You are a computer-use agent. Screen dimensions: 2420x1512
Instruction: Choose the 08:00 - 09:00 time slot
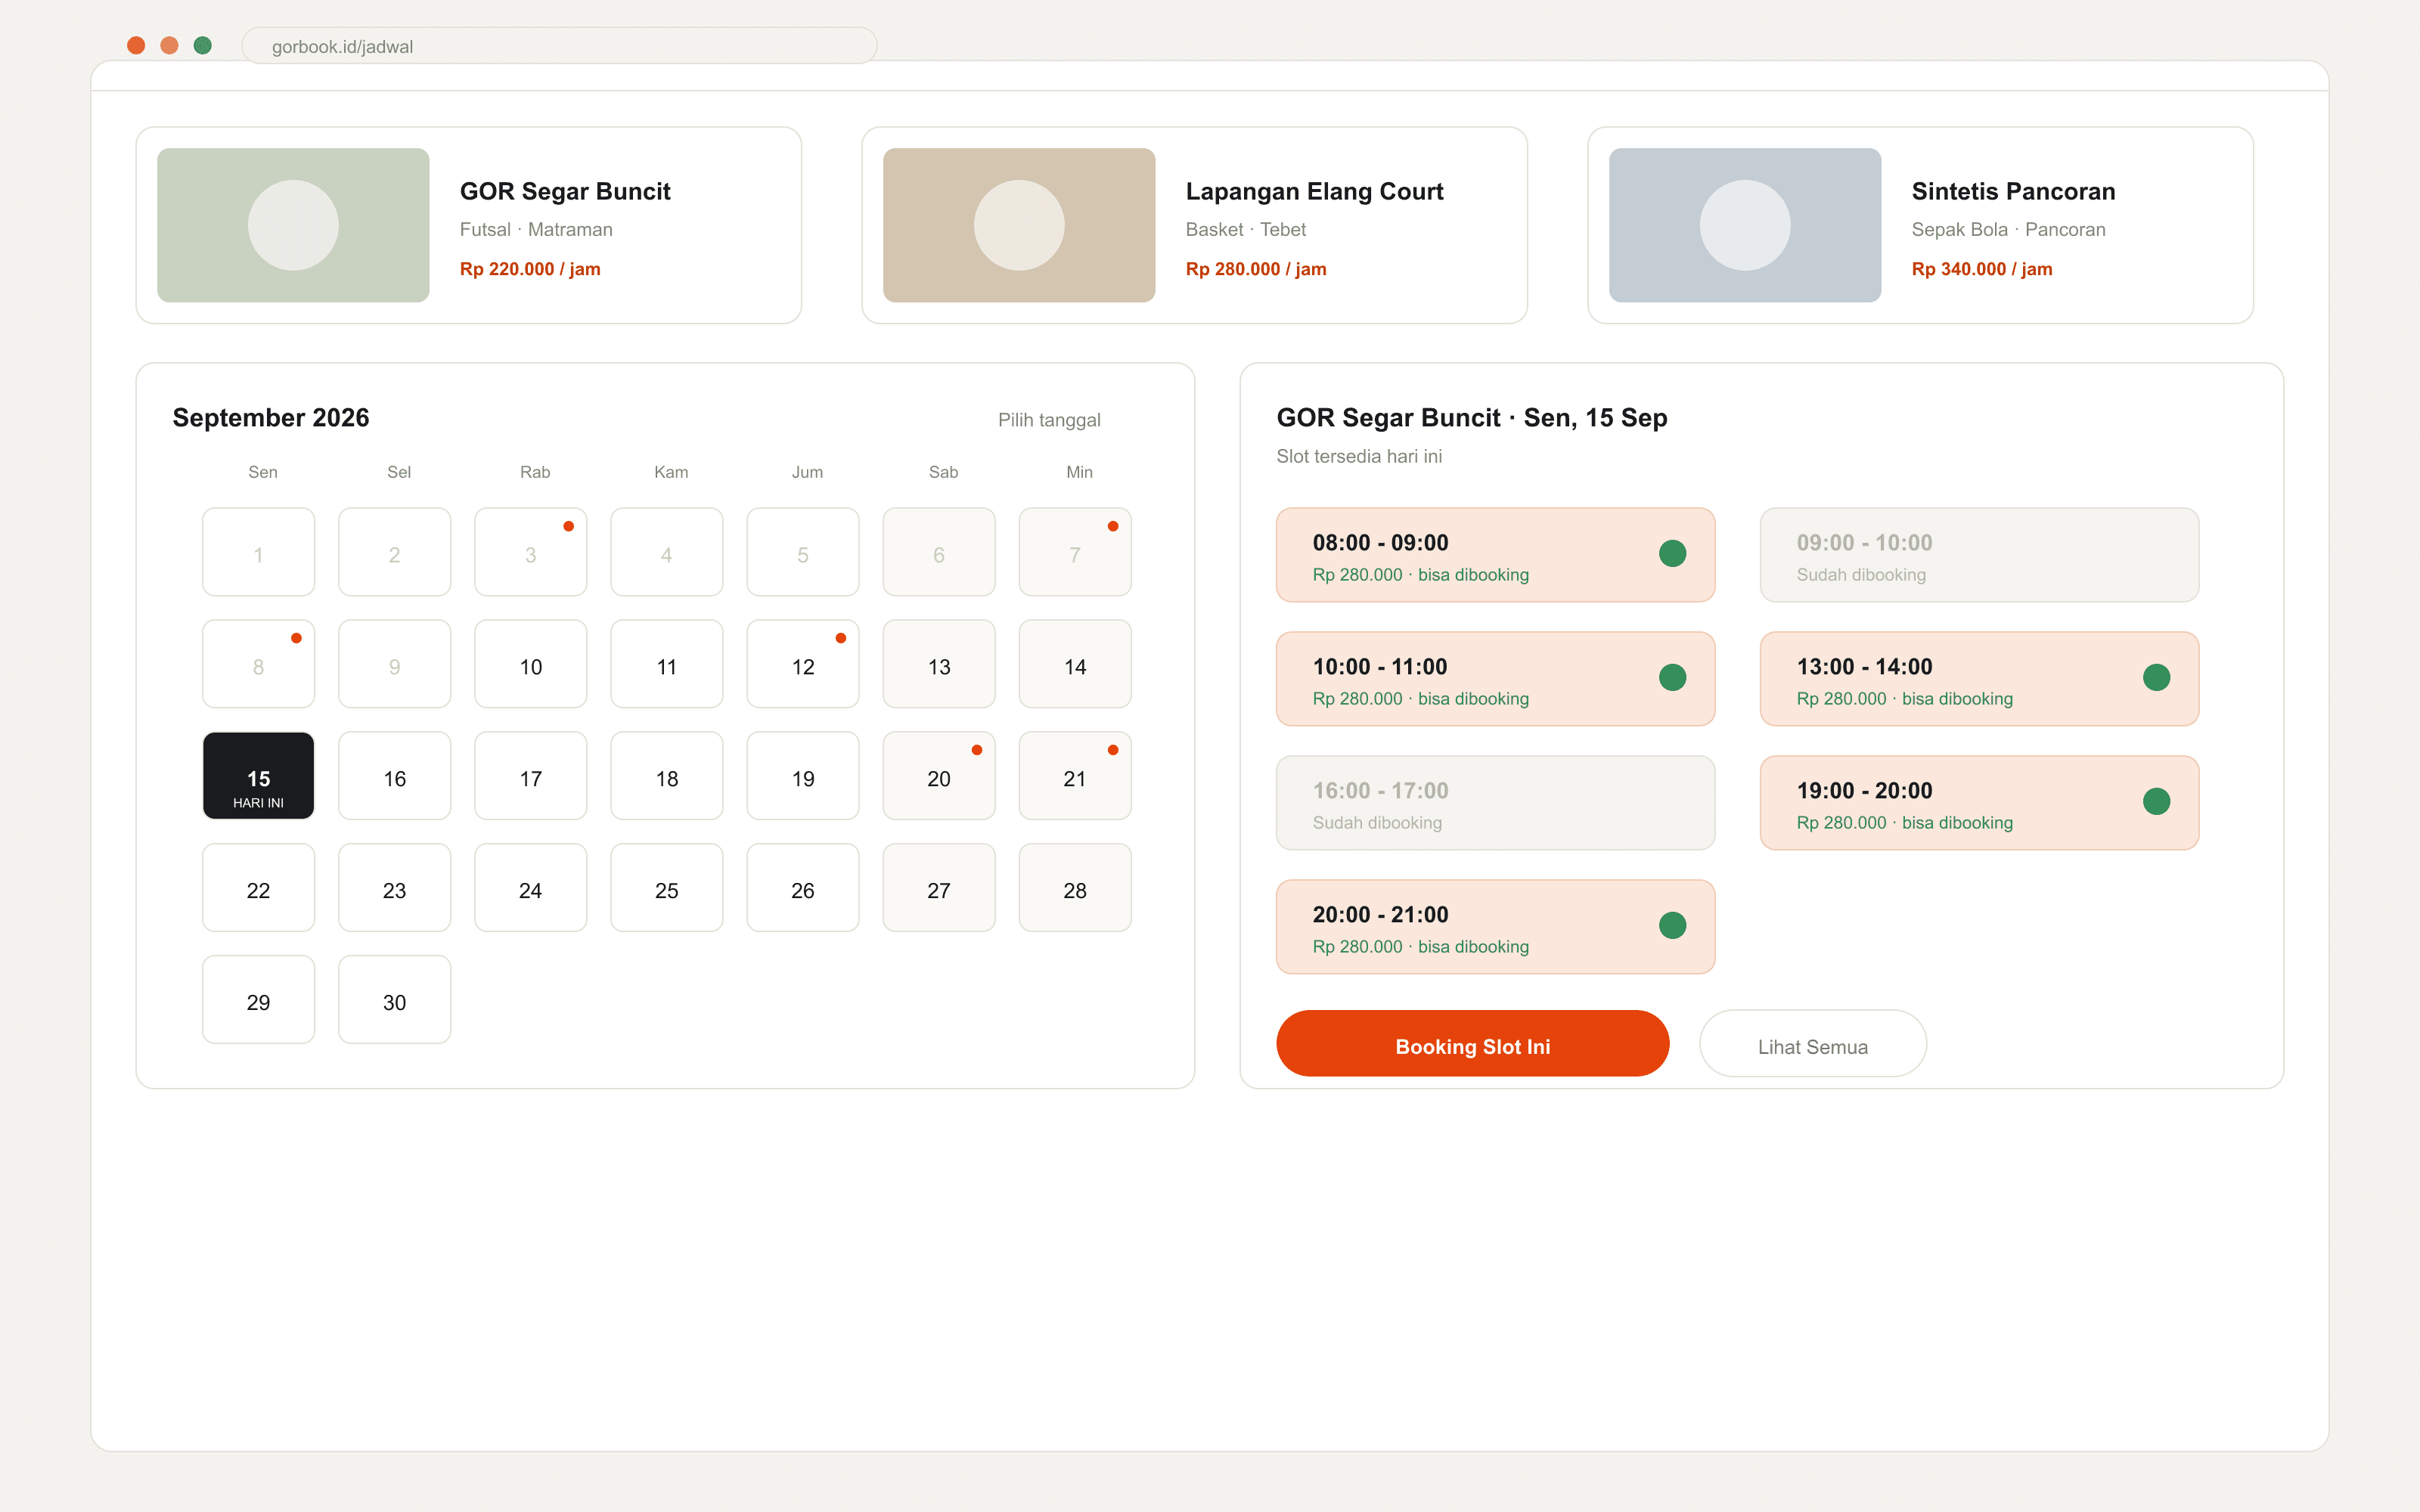[1495, 555]
